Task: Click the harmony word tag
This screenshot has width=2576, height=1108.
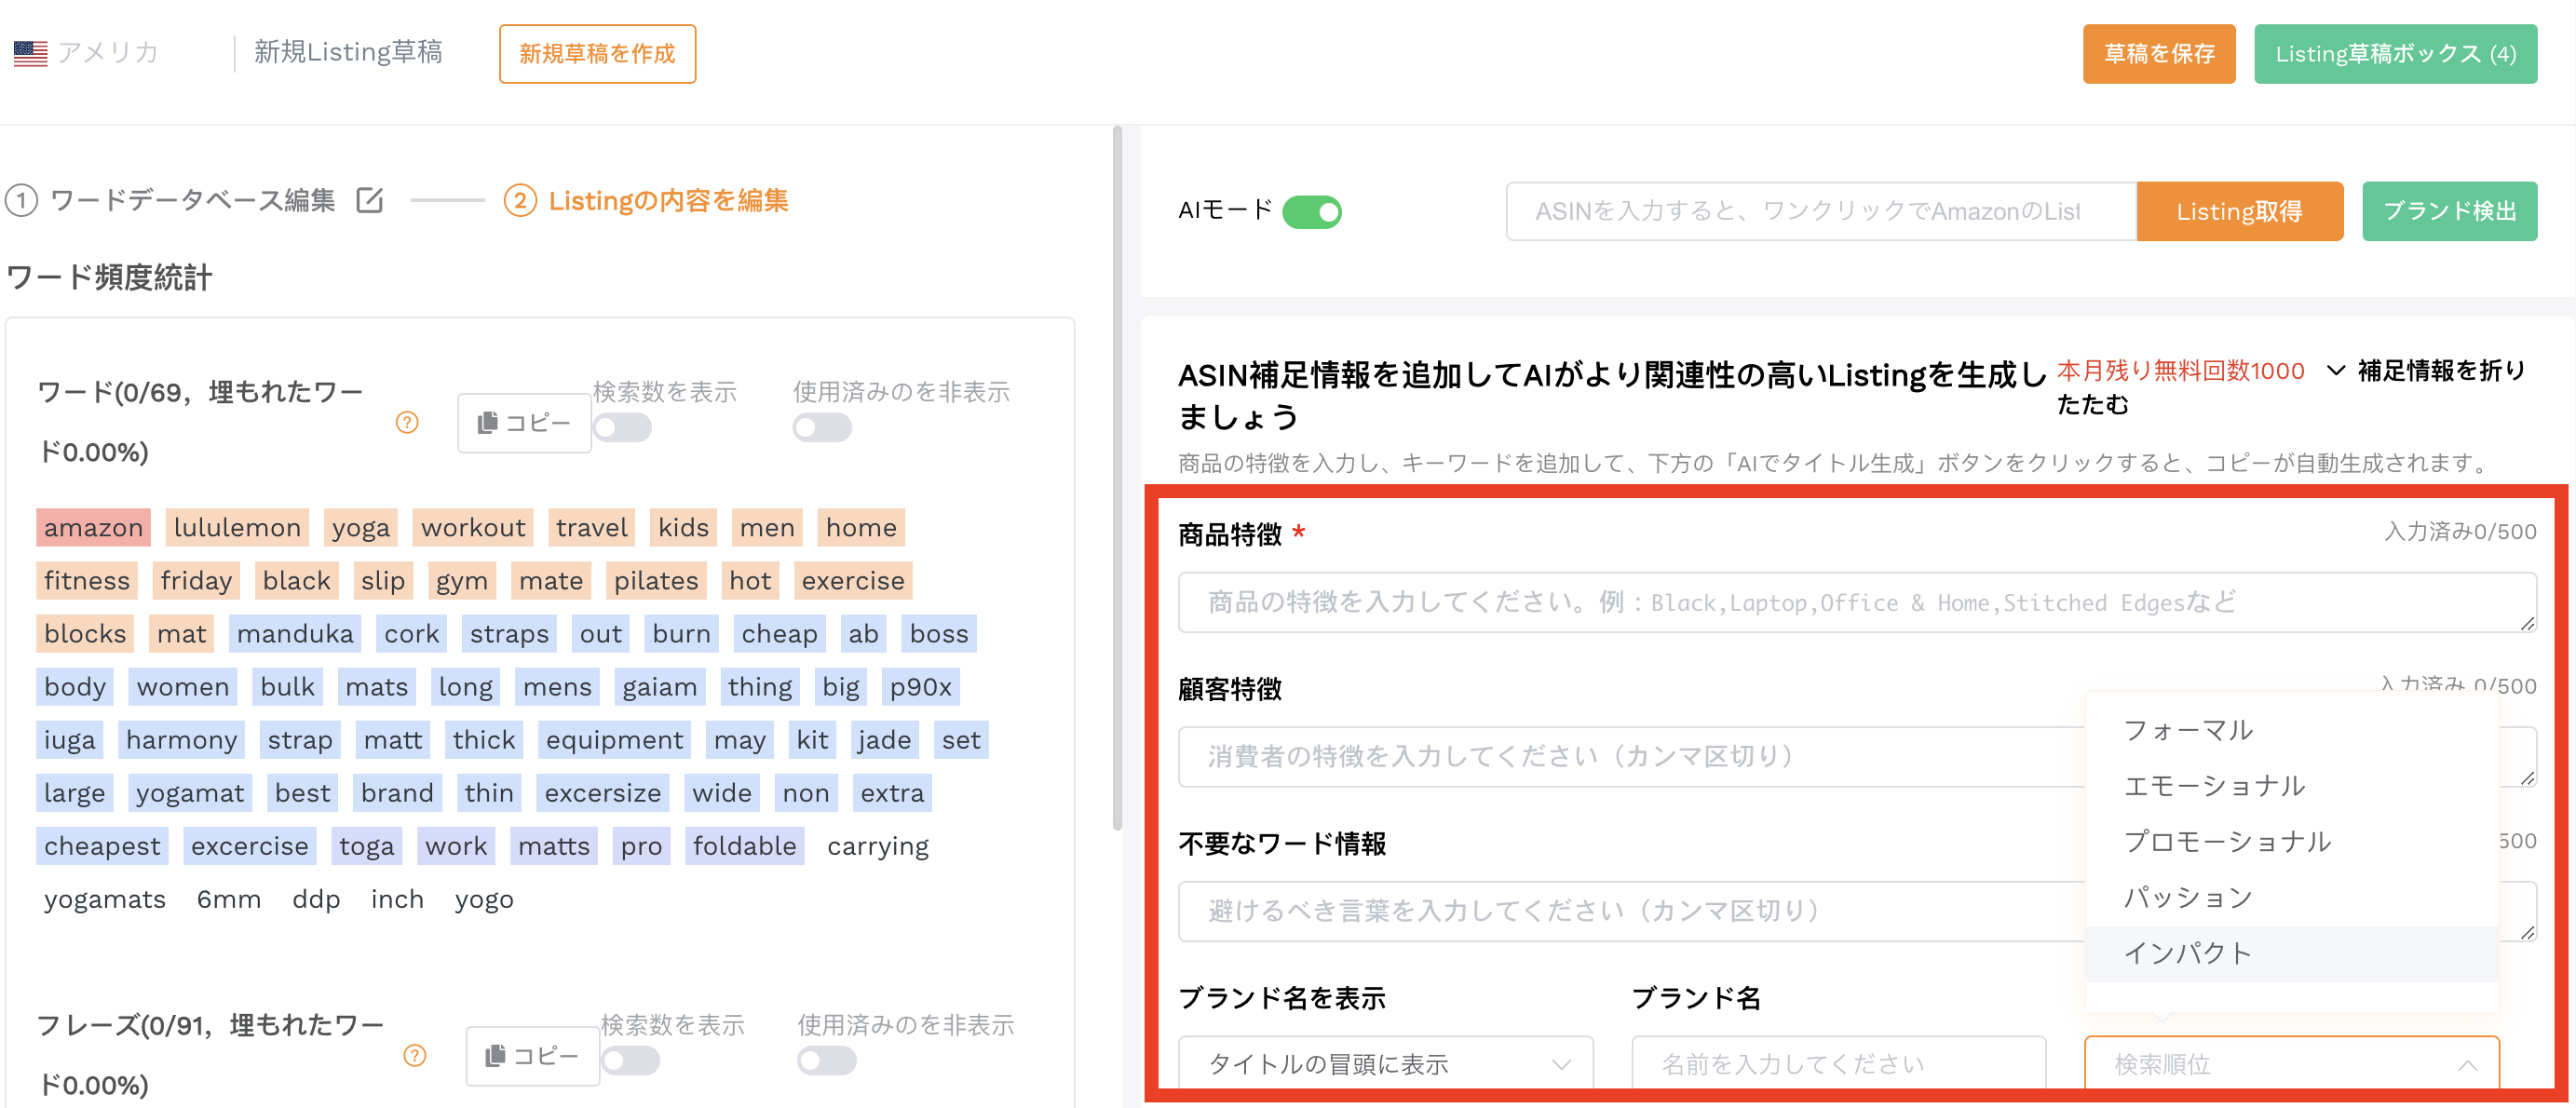Action: tap(181, 740)
